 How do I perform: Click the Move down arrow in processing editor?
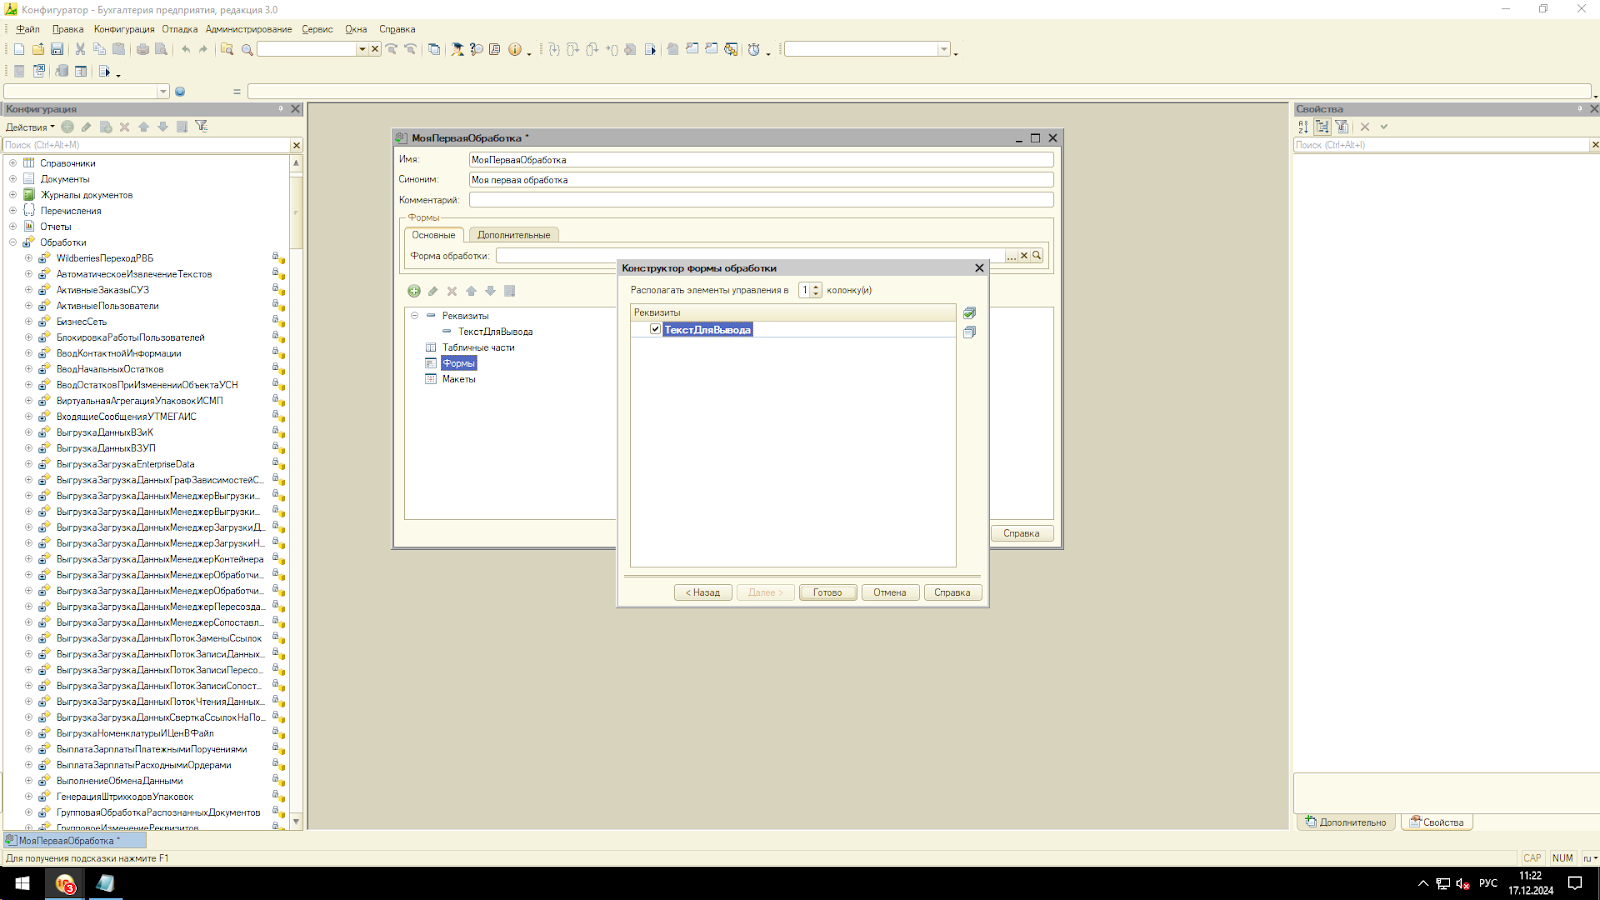pos(490,291)
